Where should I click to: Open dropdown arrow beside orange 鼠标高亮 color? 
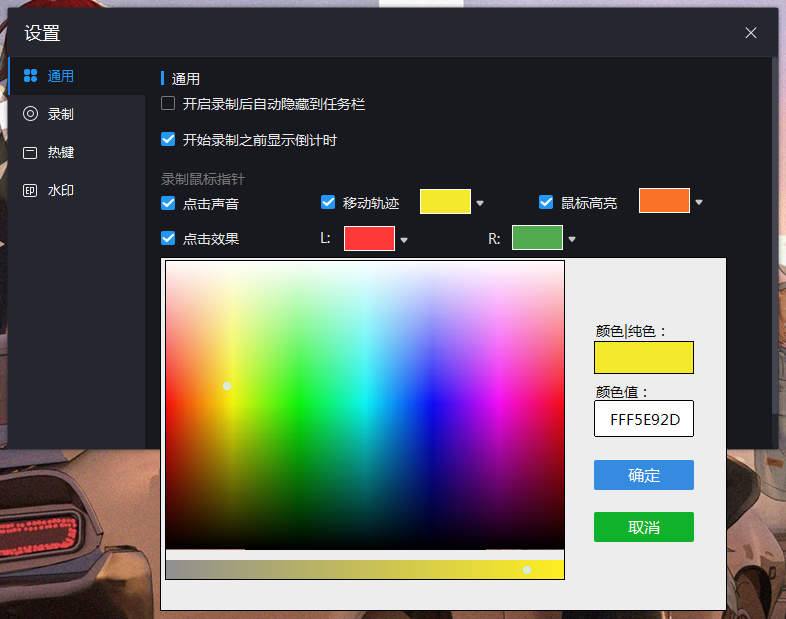[699, 202]
